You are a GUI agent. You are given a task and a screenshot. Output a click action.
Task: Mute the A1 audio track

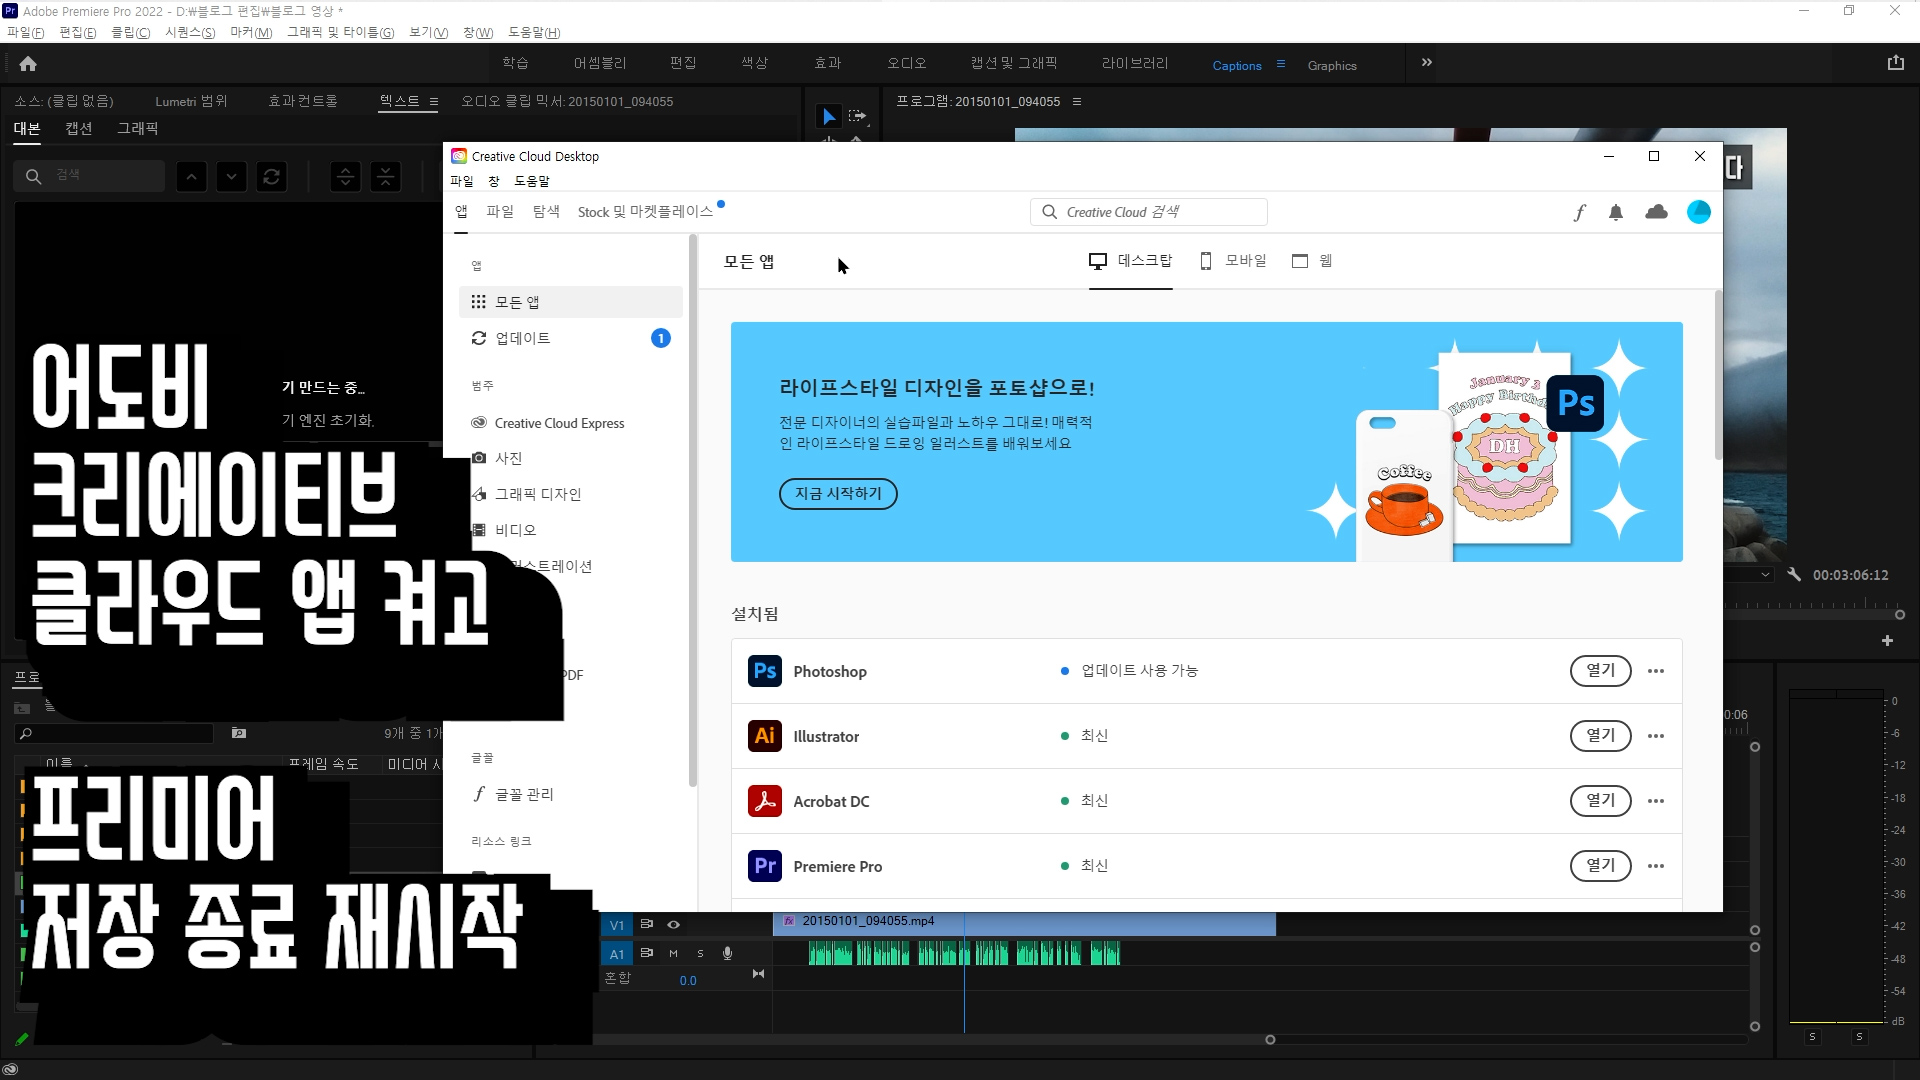pos(673,954)
